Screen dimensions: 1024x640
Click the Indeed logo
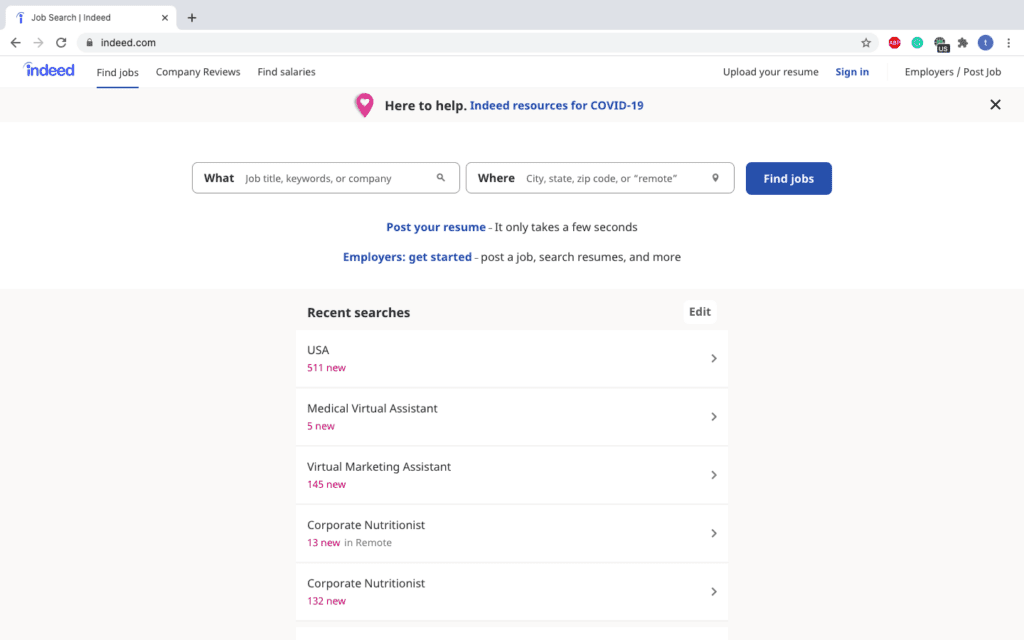[x=48, y=70]
